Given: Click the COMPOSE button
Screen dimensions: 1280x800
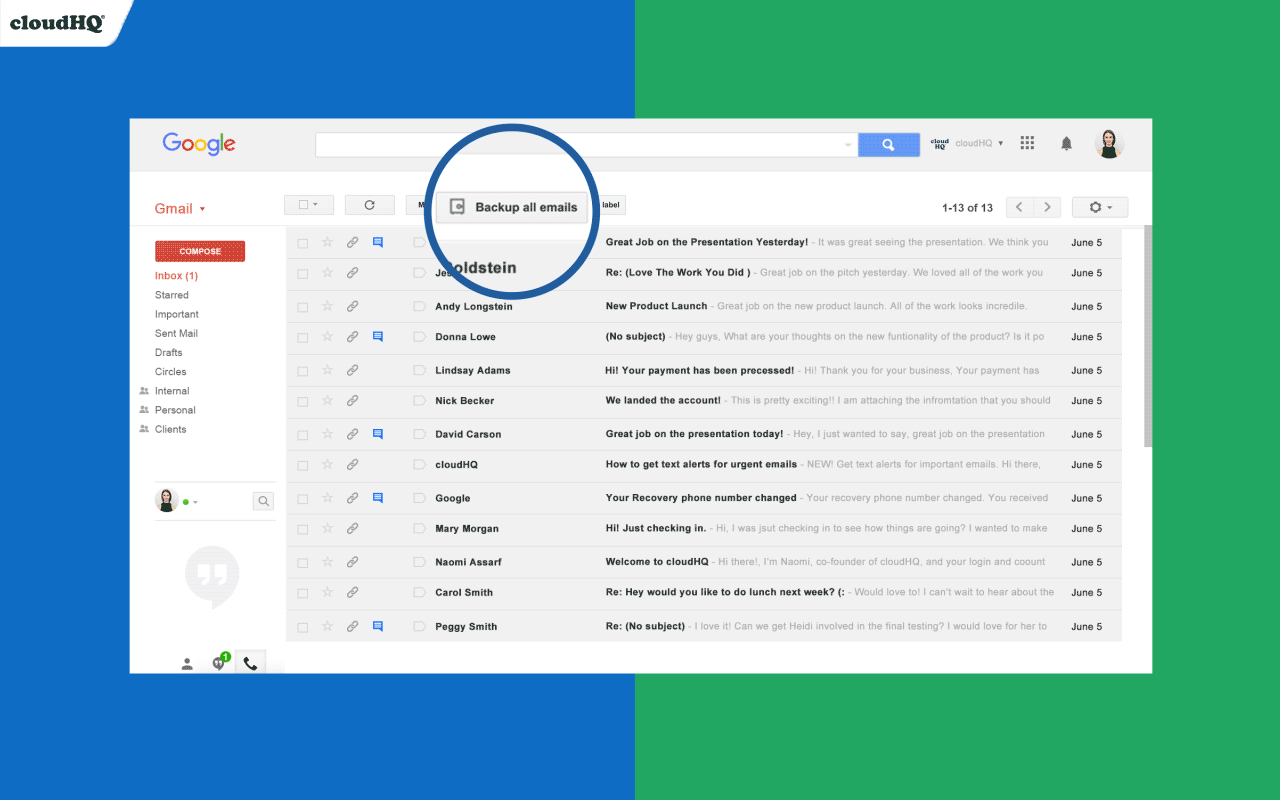Looking at the screenshot, I should (200, 251).
